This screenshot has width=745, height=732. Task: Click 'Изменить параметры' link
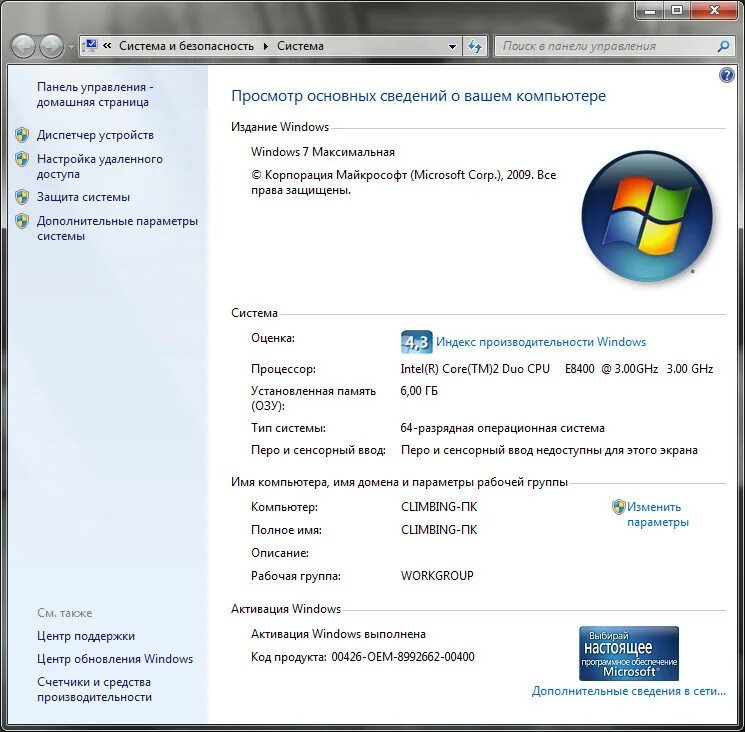(658, 514)
